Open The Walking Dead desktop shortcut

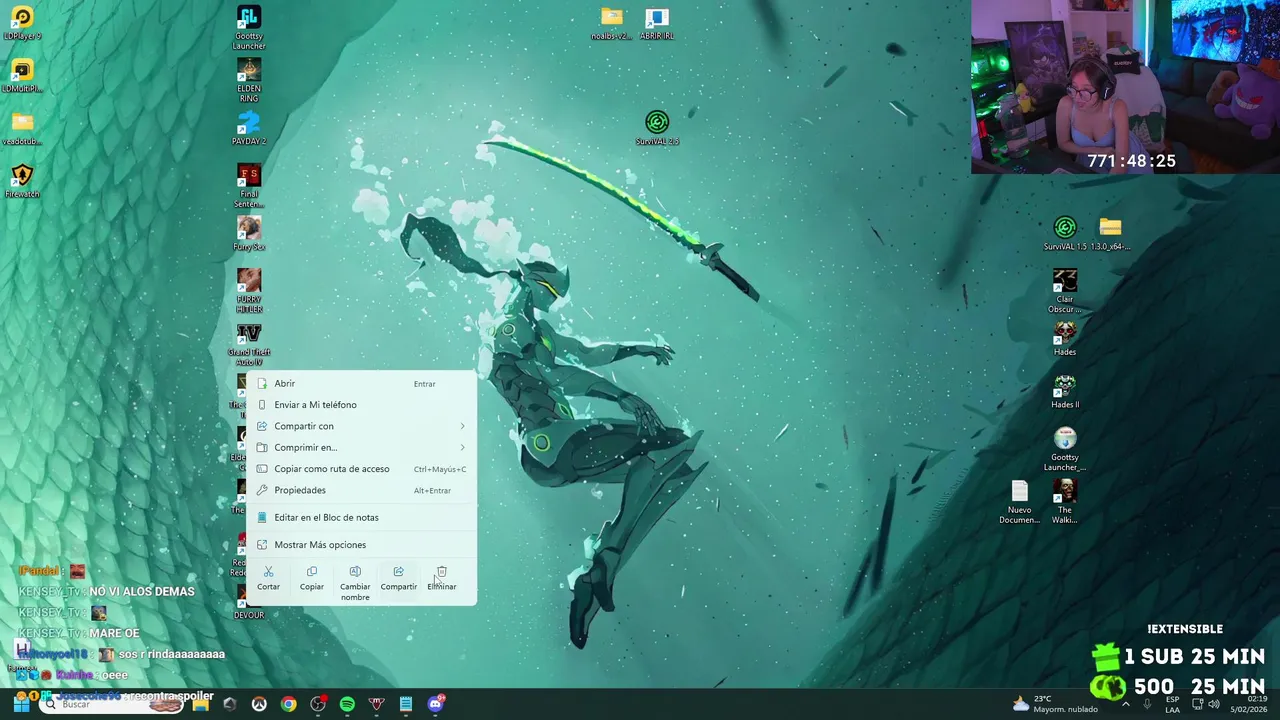coord(1065,502)
